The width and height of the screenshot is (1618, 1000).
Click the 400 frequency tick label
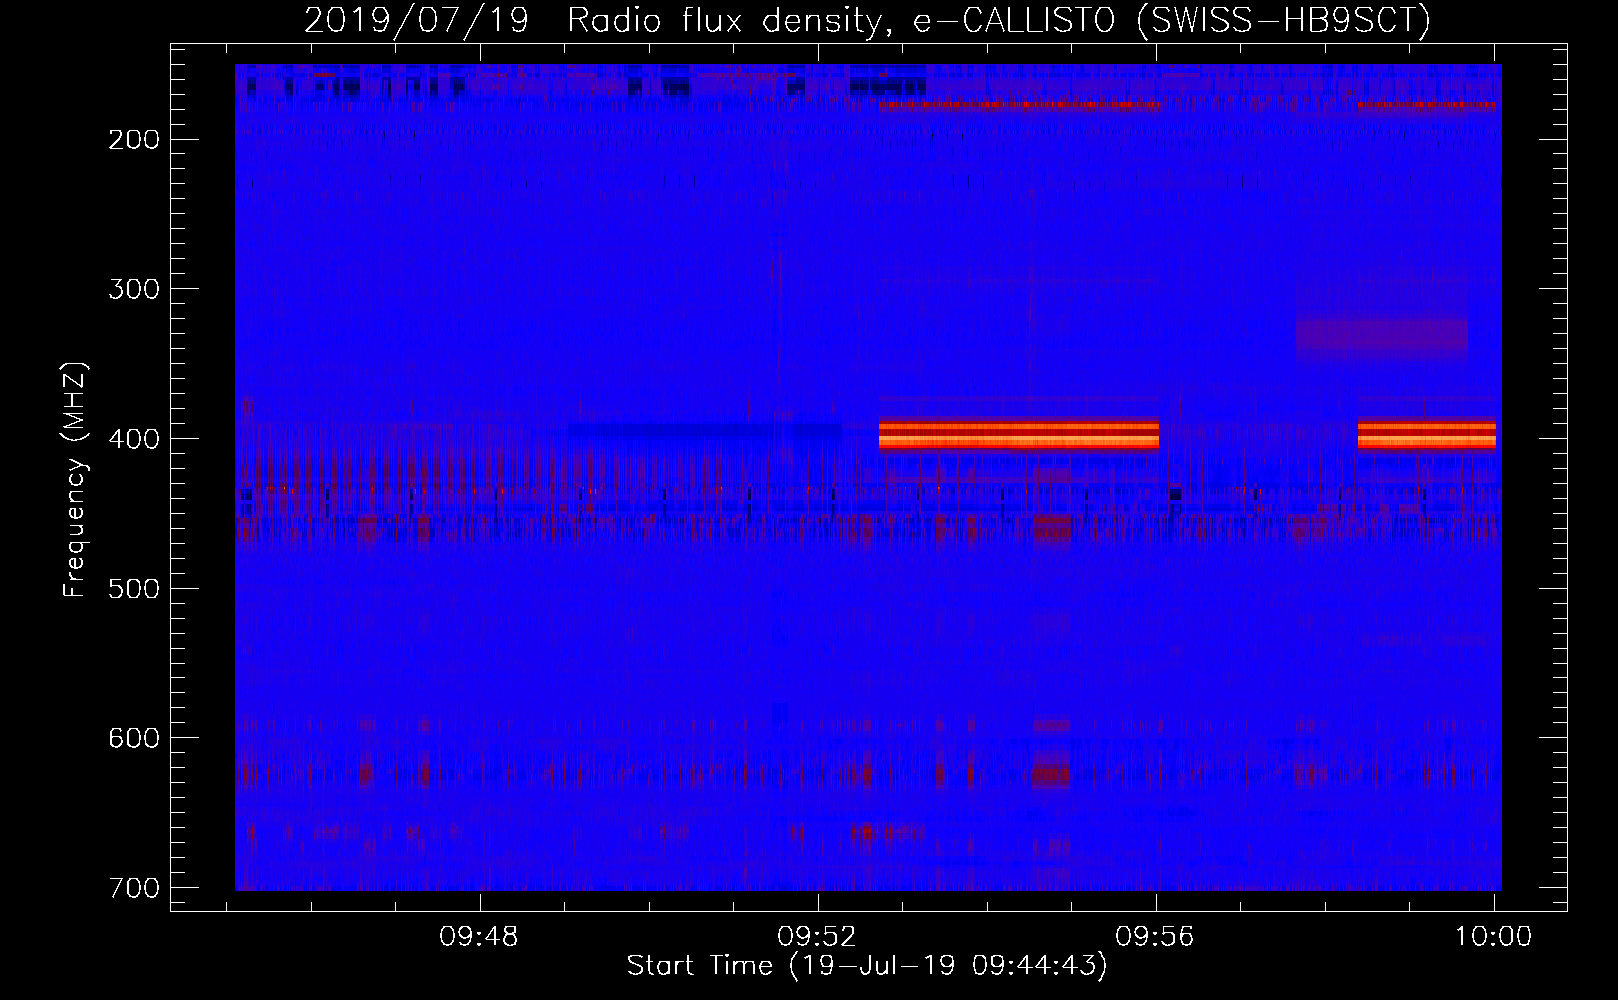[x=133, y=439]
